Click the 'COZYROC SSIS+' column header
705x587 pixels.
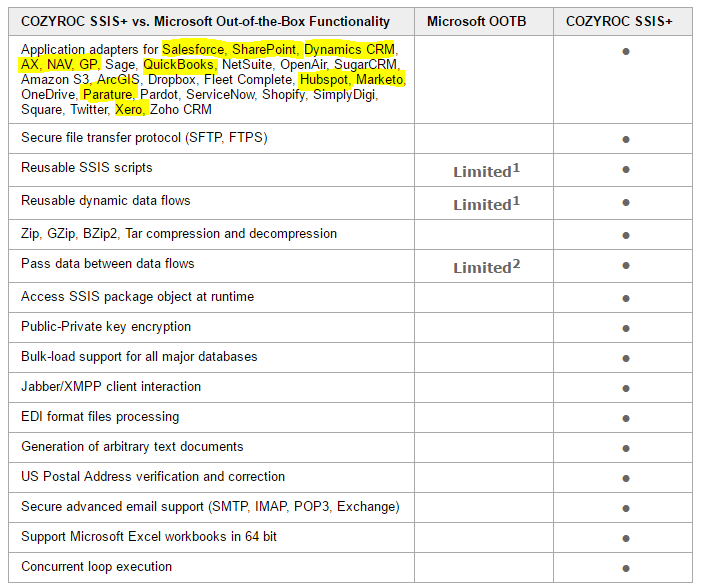click(619, 22)
